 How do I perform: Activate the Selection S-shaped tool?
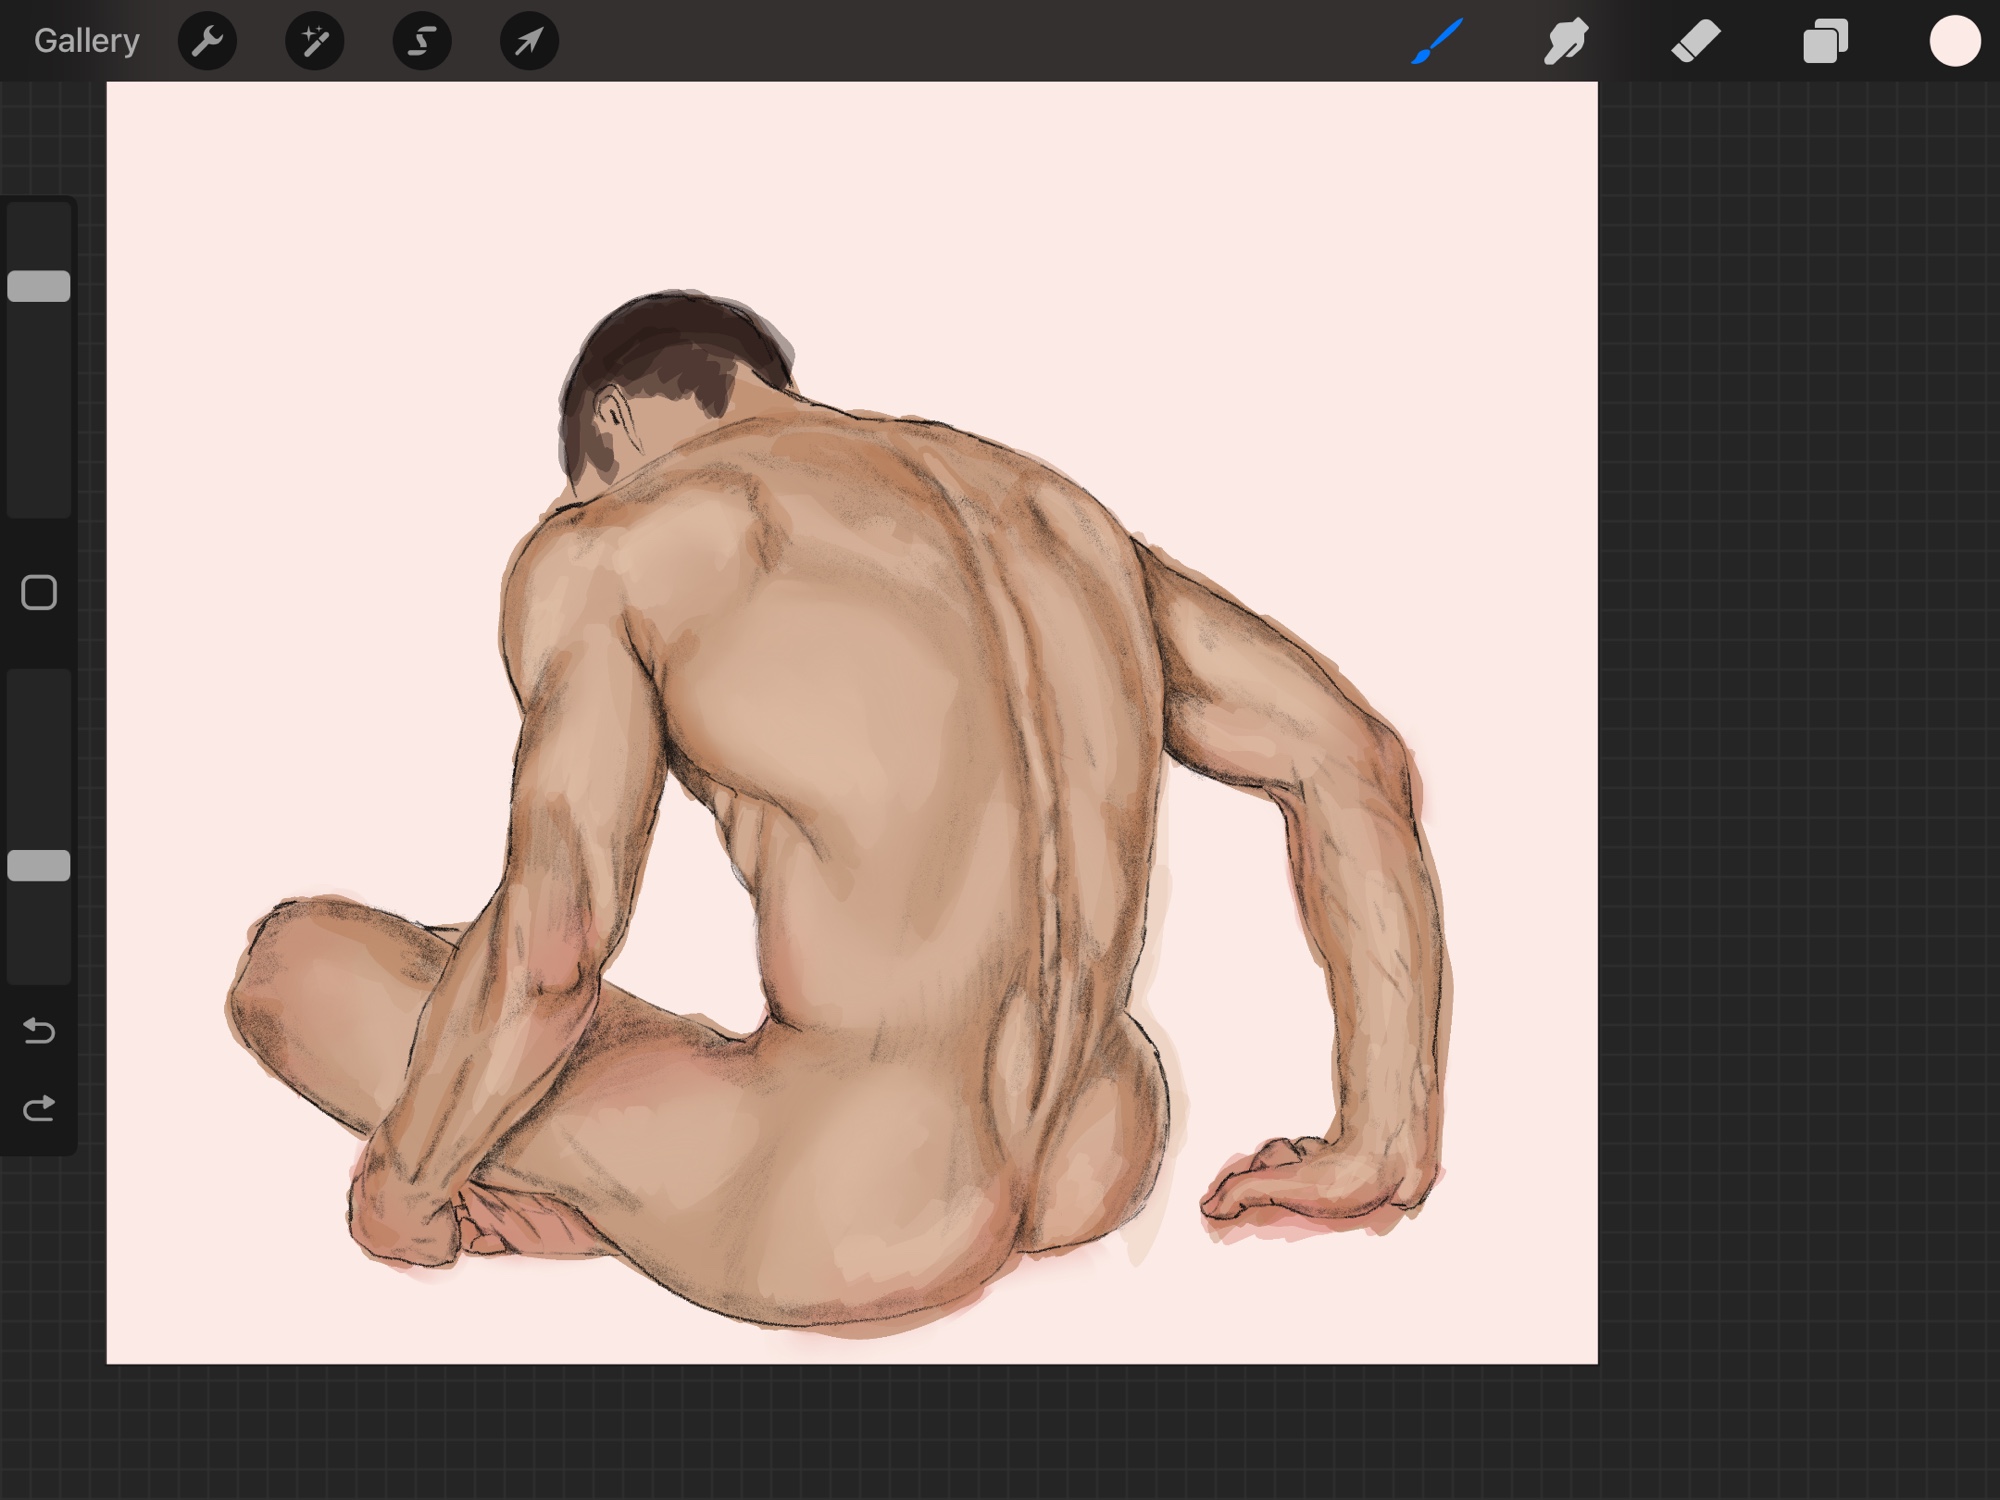(x=422, y=41)
